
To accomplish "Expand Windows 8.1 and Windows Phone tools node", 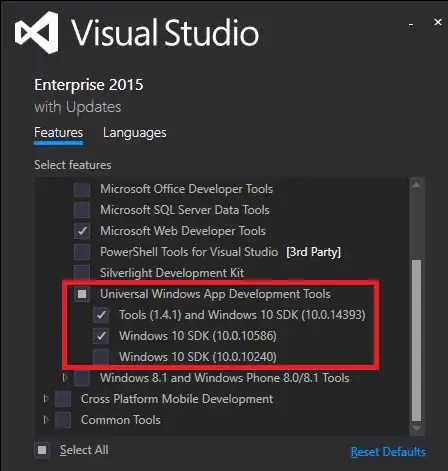I will click(65, 378).
